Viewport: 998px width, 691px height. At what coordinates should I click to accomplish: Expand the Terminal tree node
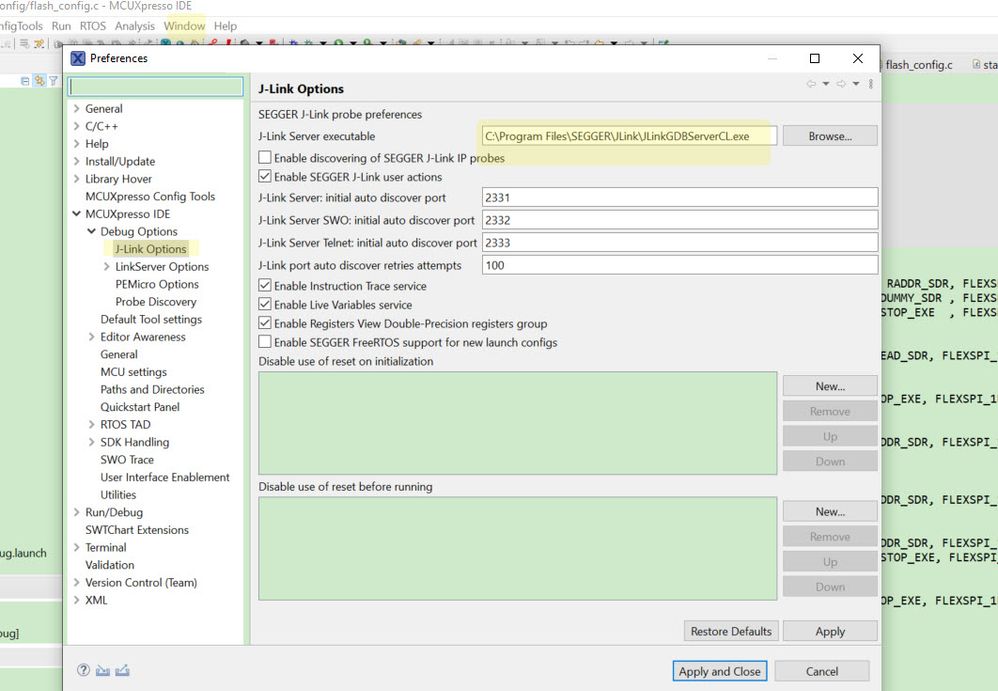click(x=76, y=547)
